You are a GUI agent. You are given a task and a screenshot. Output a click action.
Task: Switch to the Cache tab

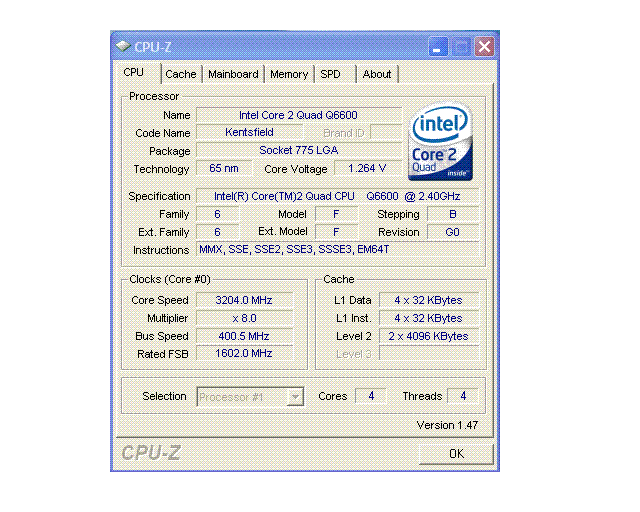(x=181, y=74)
